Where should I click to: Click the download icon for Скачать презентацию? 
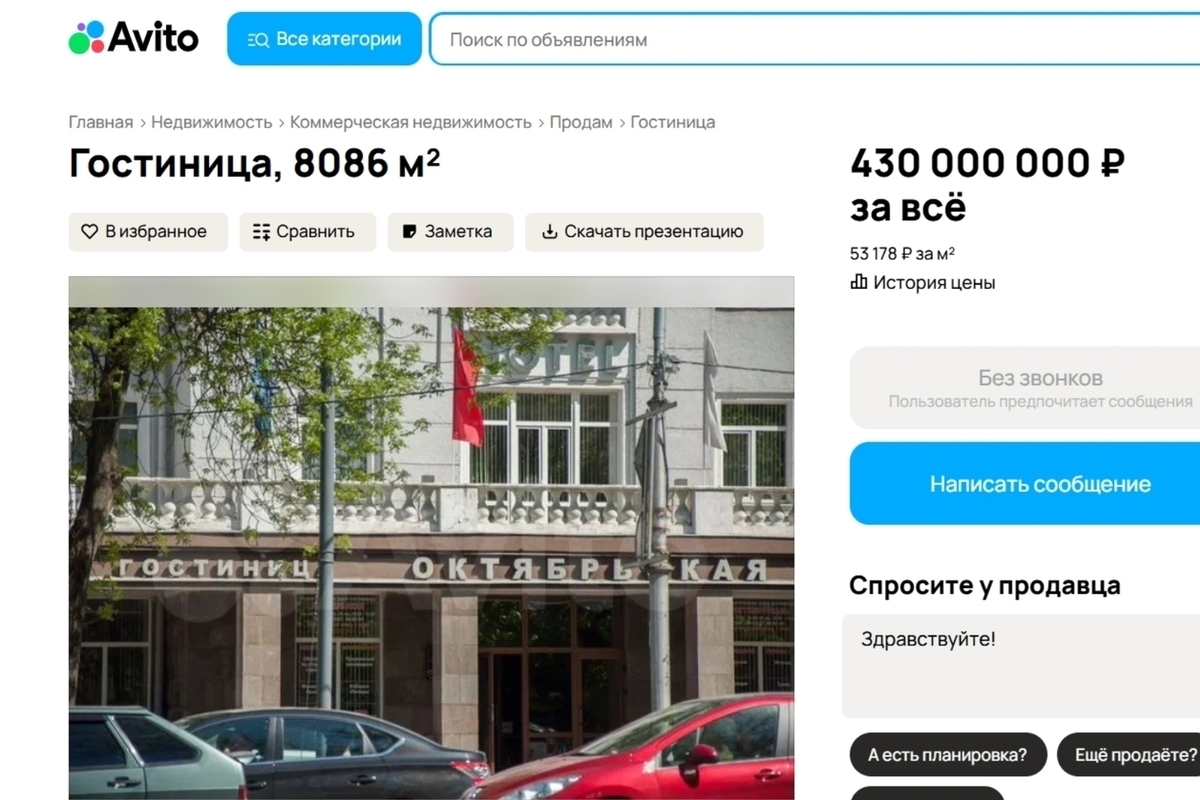[x=549, y=232]
